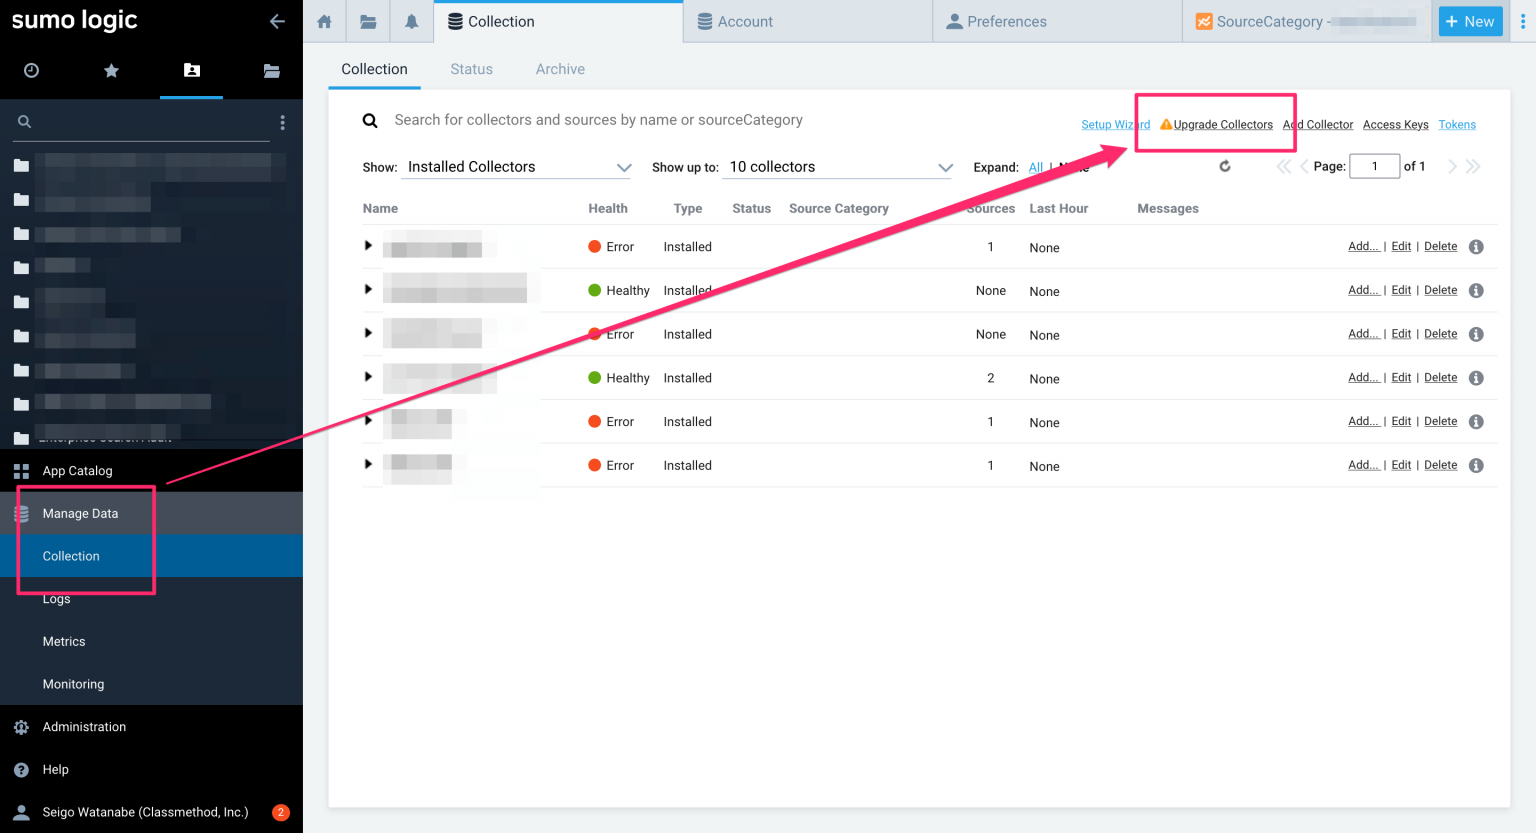1536x833 pixels.
Task: Open the Preferences tab
Action: click(1006, 21)
